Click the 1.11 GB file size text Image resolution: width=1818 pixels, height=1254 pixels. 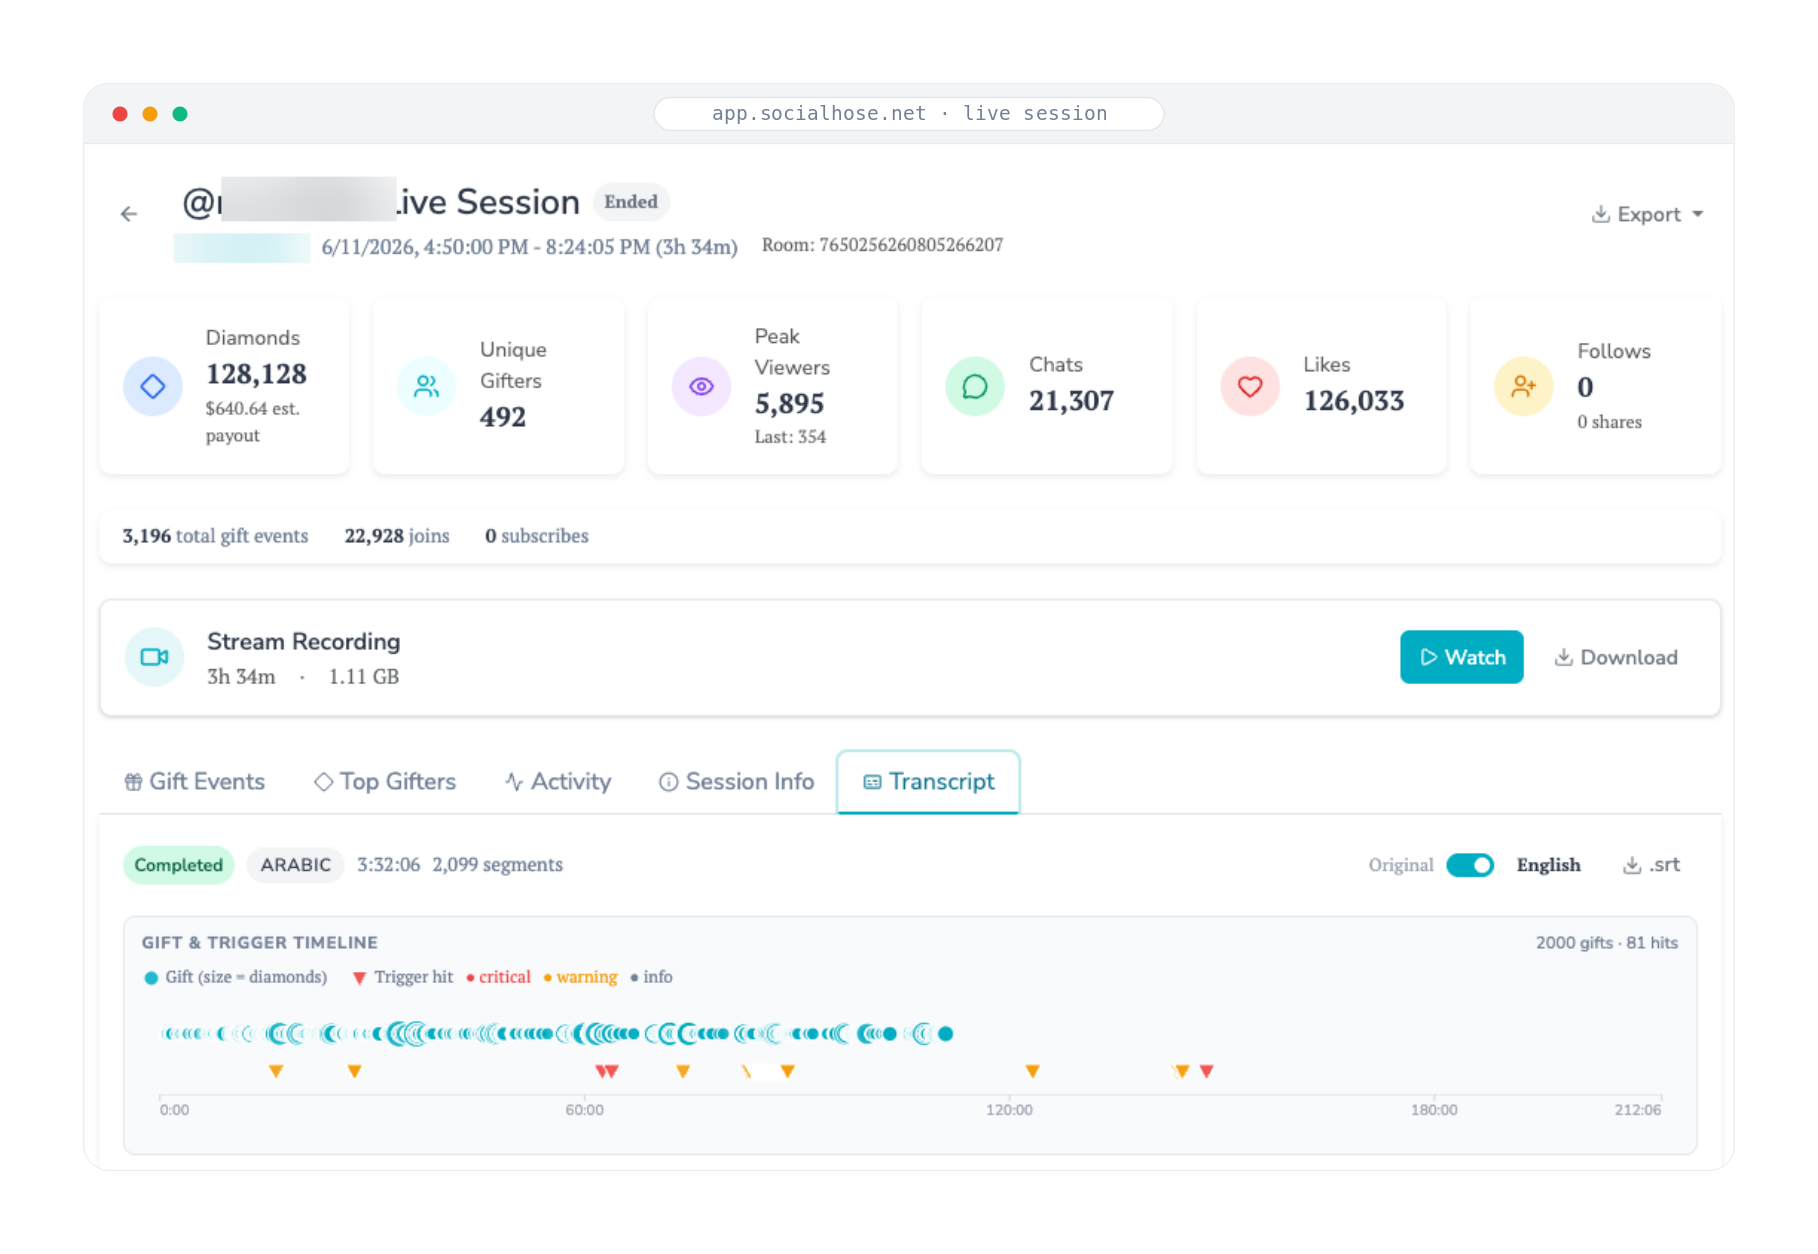[x=364, y=677]
